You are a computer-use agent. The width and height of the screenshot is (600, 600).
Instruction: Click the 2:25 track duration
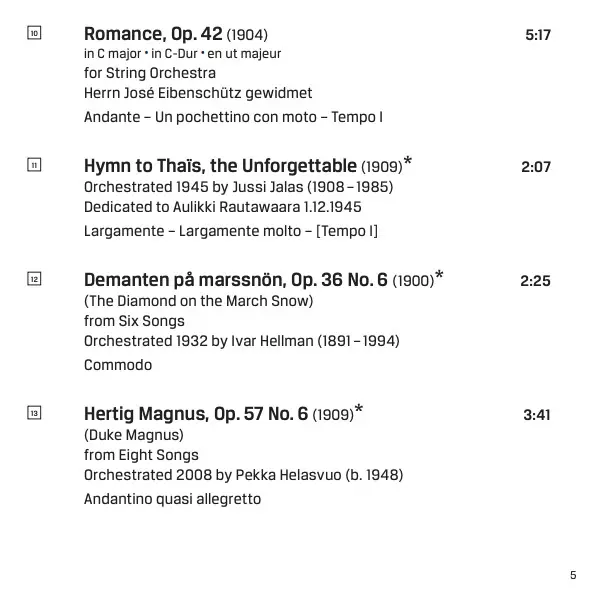tap(536, 281)
